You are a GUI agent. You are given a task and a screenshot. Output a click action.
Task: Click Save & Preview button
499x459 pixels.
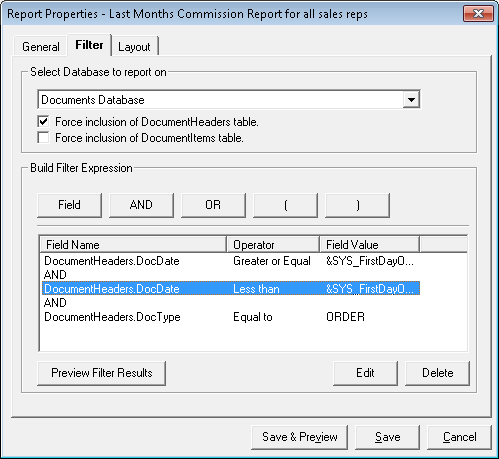point(299,437)
